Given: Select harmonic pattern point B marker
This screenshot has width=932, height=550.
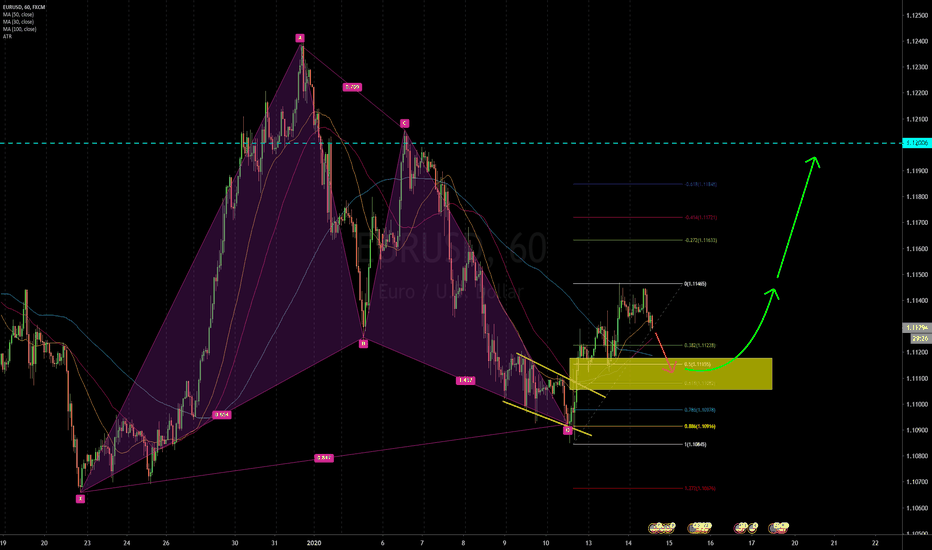Looking at the screenshot, I should click(x=363, y=343).
